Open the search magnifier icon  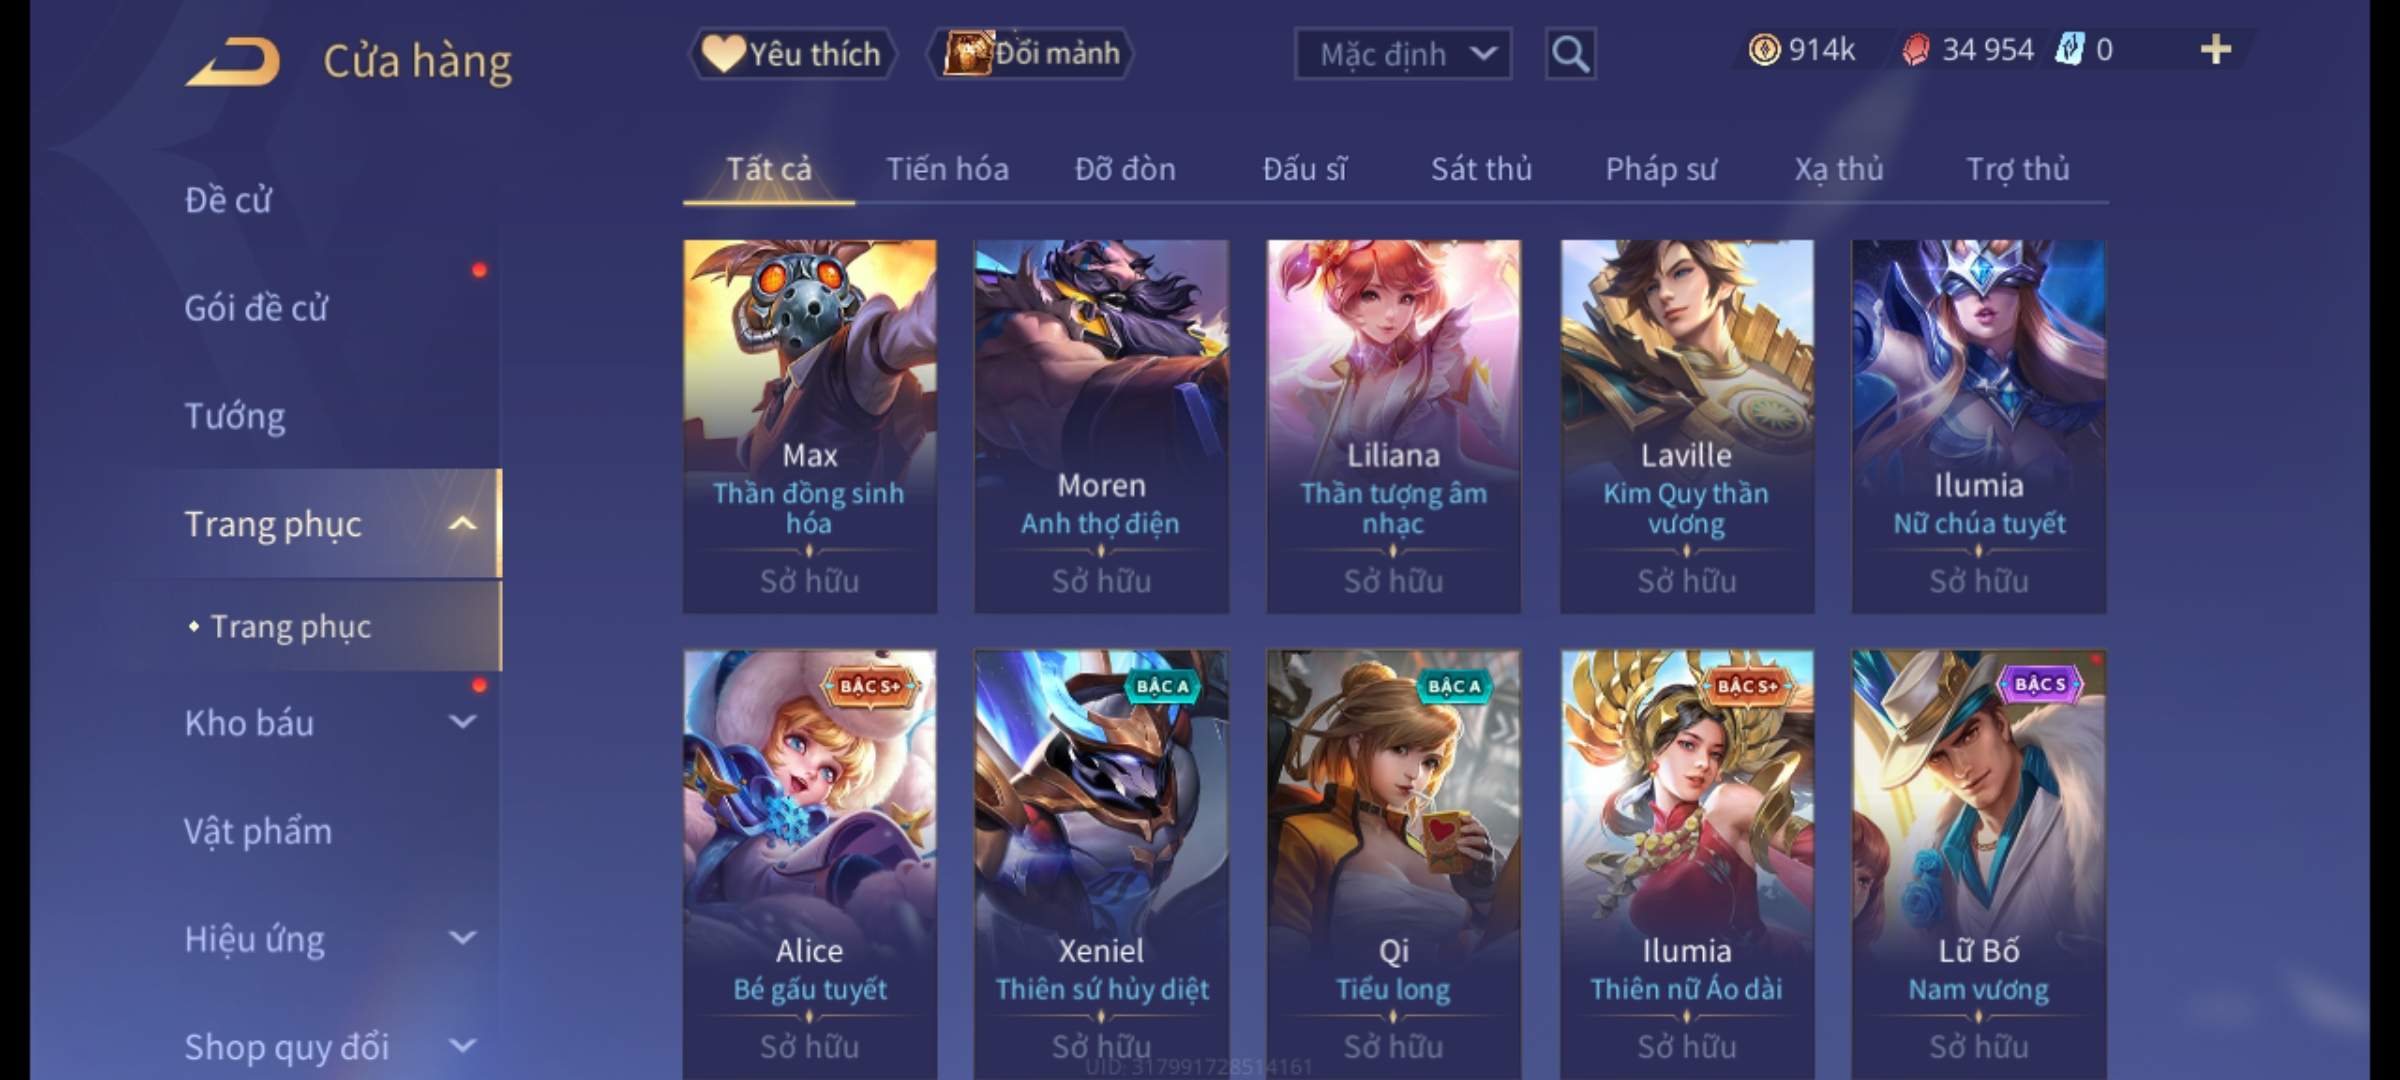click(x=1570, y=54)
